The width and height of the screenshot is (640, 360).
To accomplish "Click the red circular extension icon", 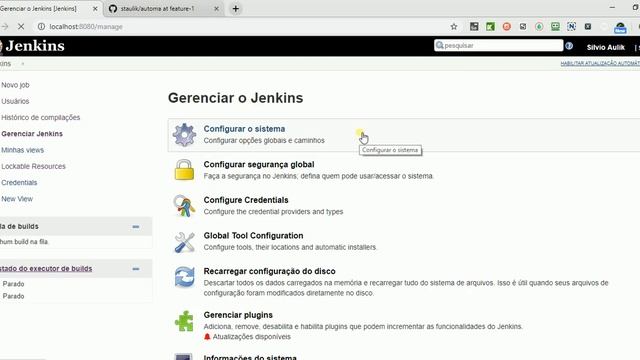I will coord(507,27).
